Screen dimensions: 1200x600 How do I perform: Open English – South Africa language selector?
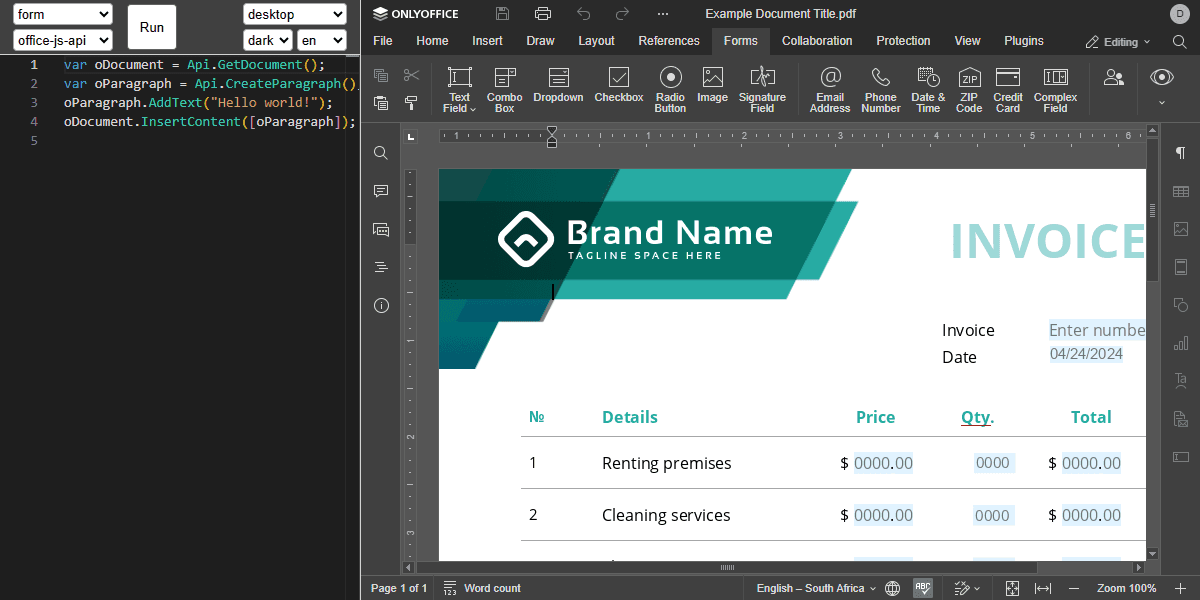pyautogui.click(x=816, y=588)
